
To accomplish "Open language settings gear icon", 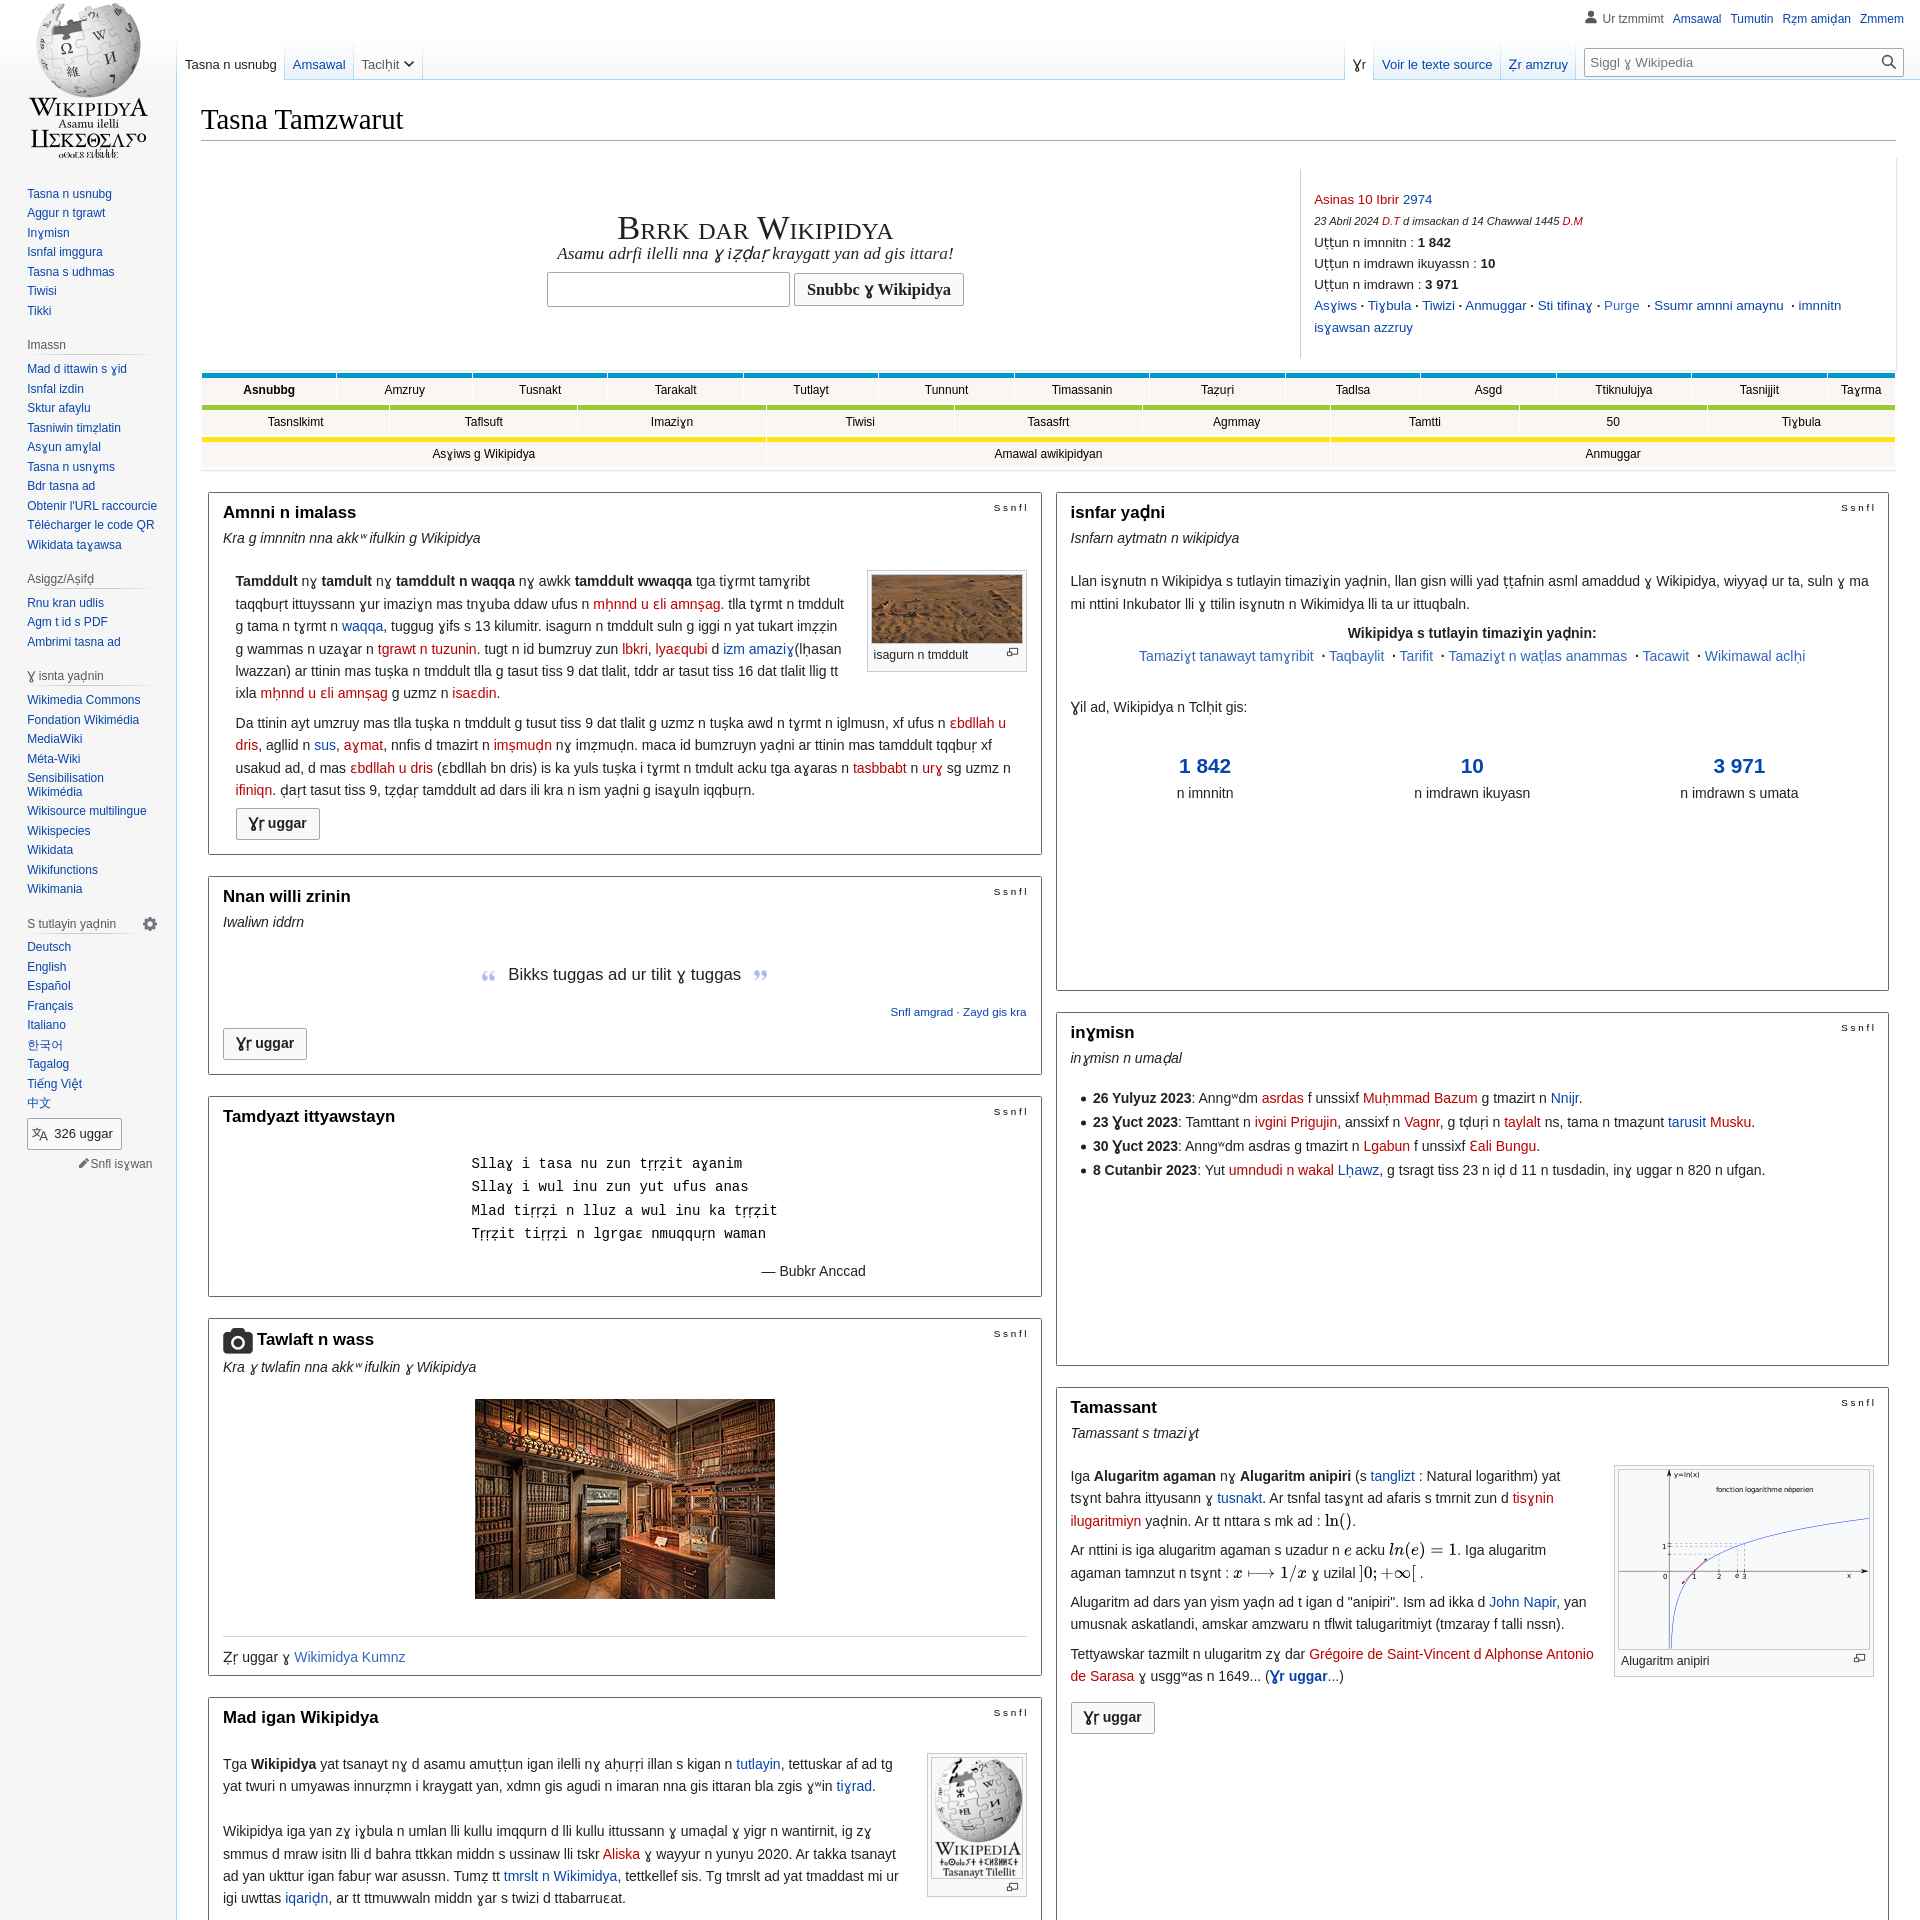I will (150, 924).
